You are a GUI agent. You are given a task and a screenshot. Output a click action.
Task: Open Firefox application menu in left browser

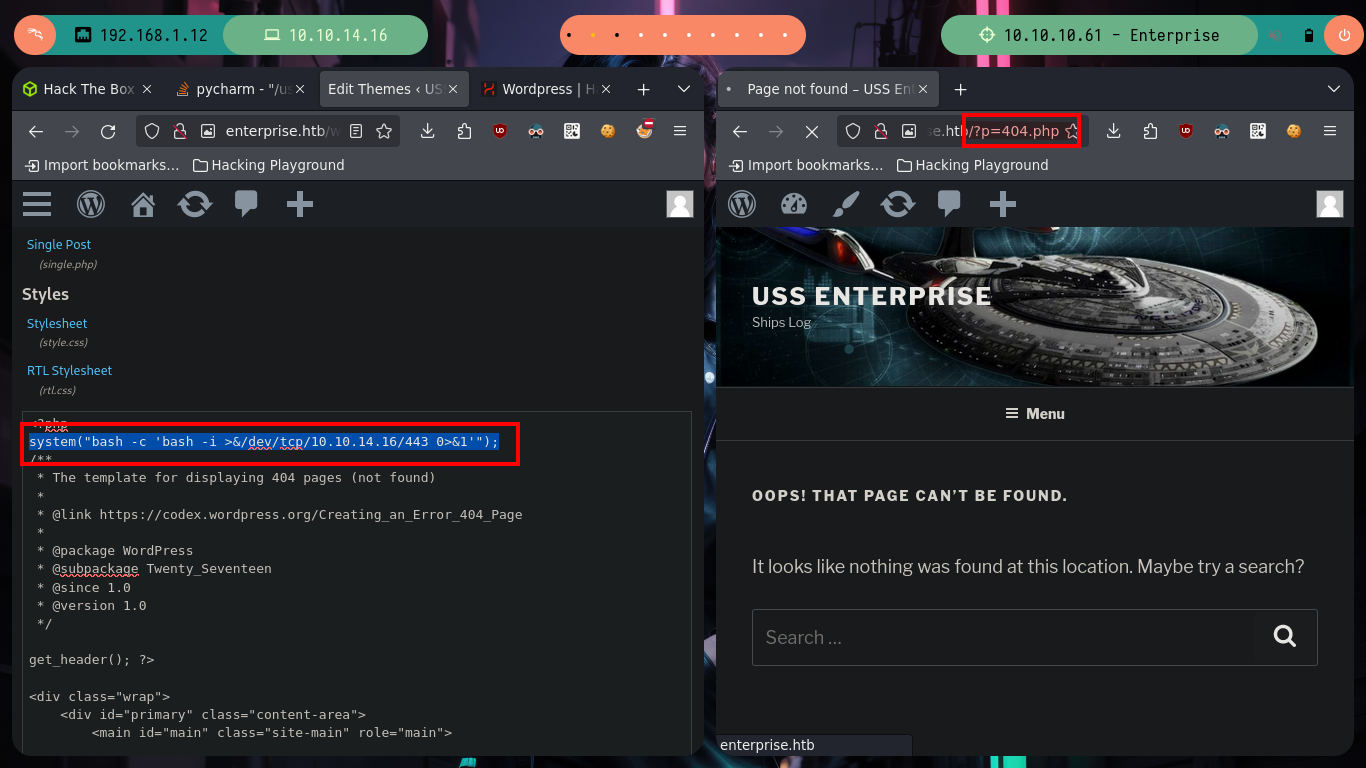[x=680, y=131]
